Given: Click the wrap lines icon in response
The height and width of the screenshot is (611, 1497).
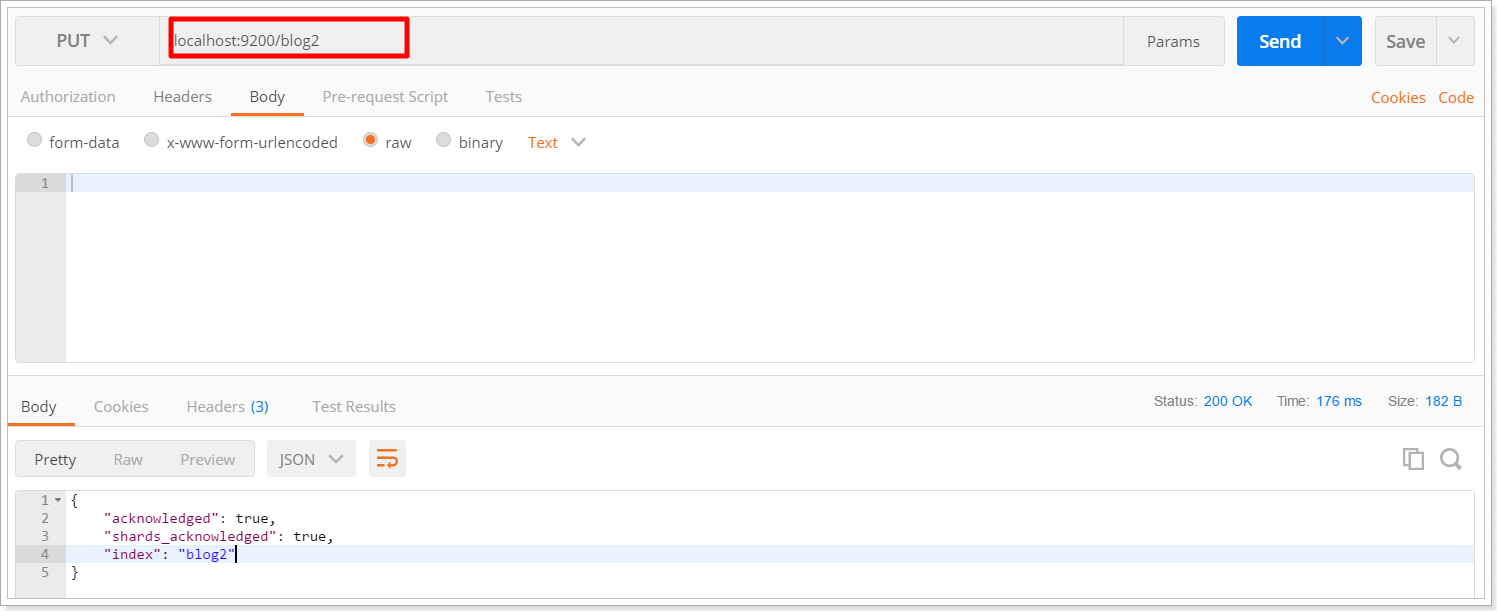Looking at the screenshot, I should (387, 459).
